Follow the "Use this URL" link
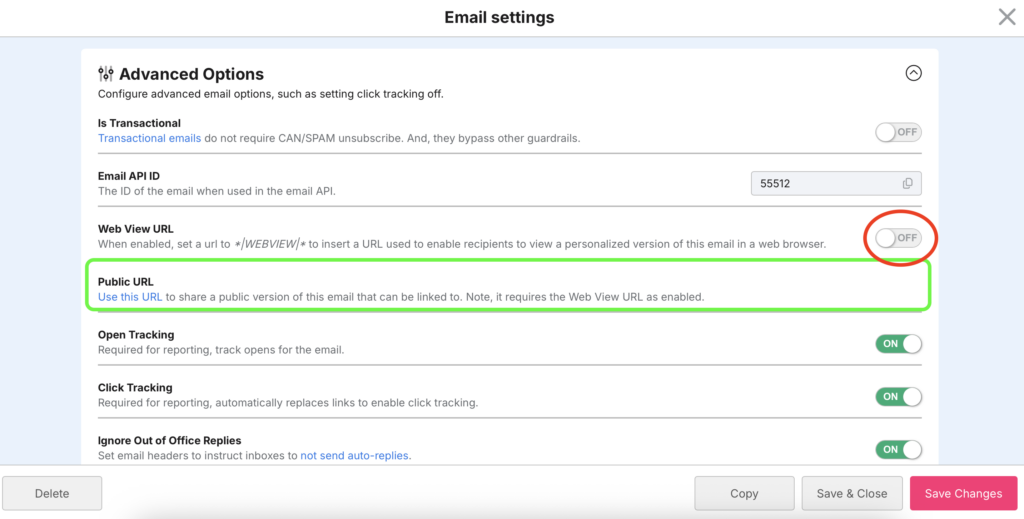Image resolution: width=1024 pixels, height=519 pixels. (x=130, y=296)
